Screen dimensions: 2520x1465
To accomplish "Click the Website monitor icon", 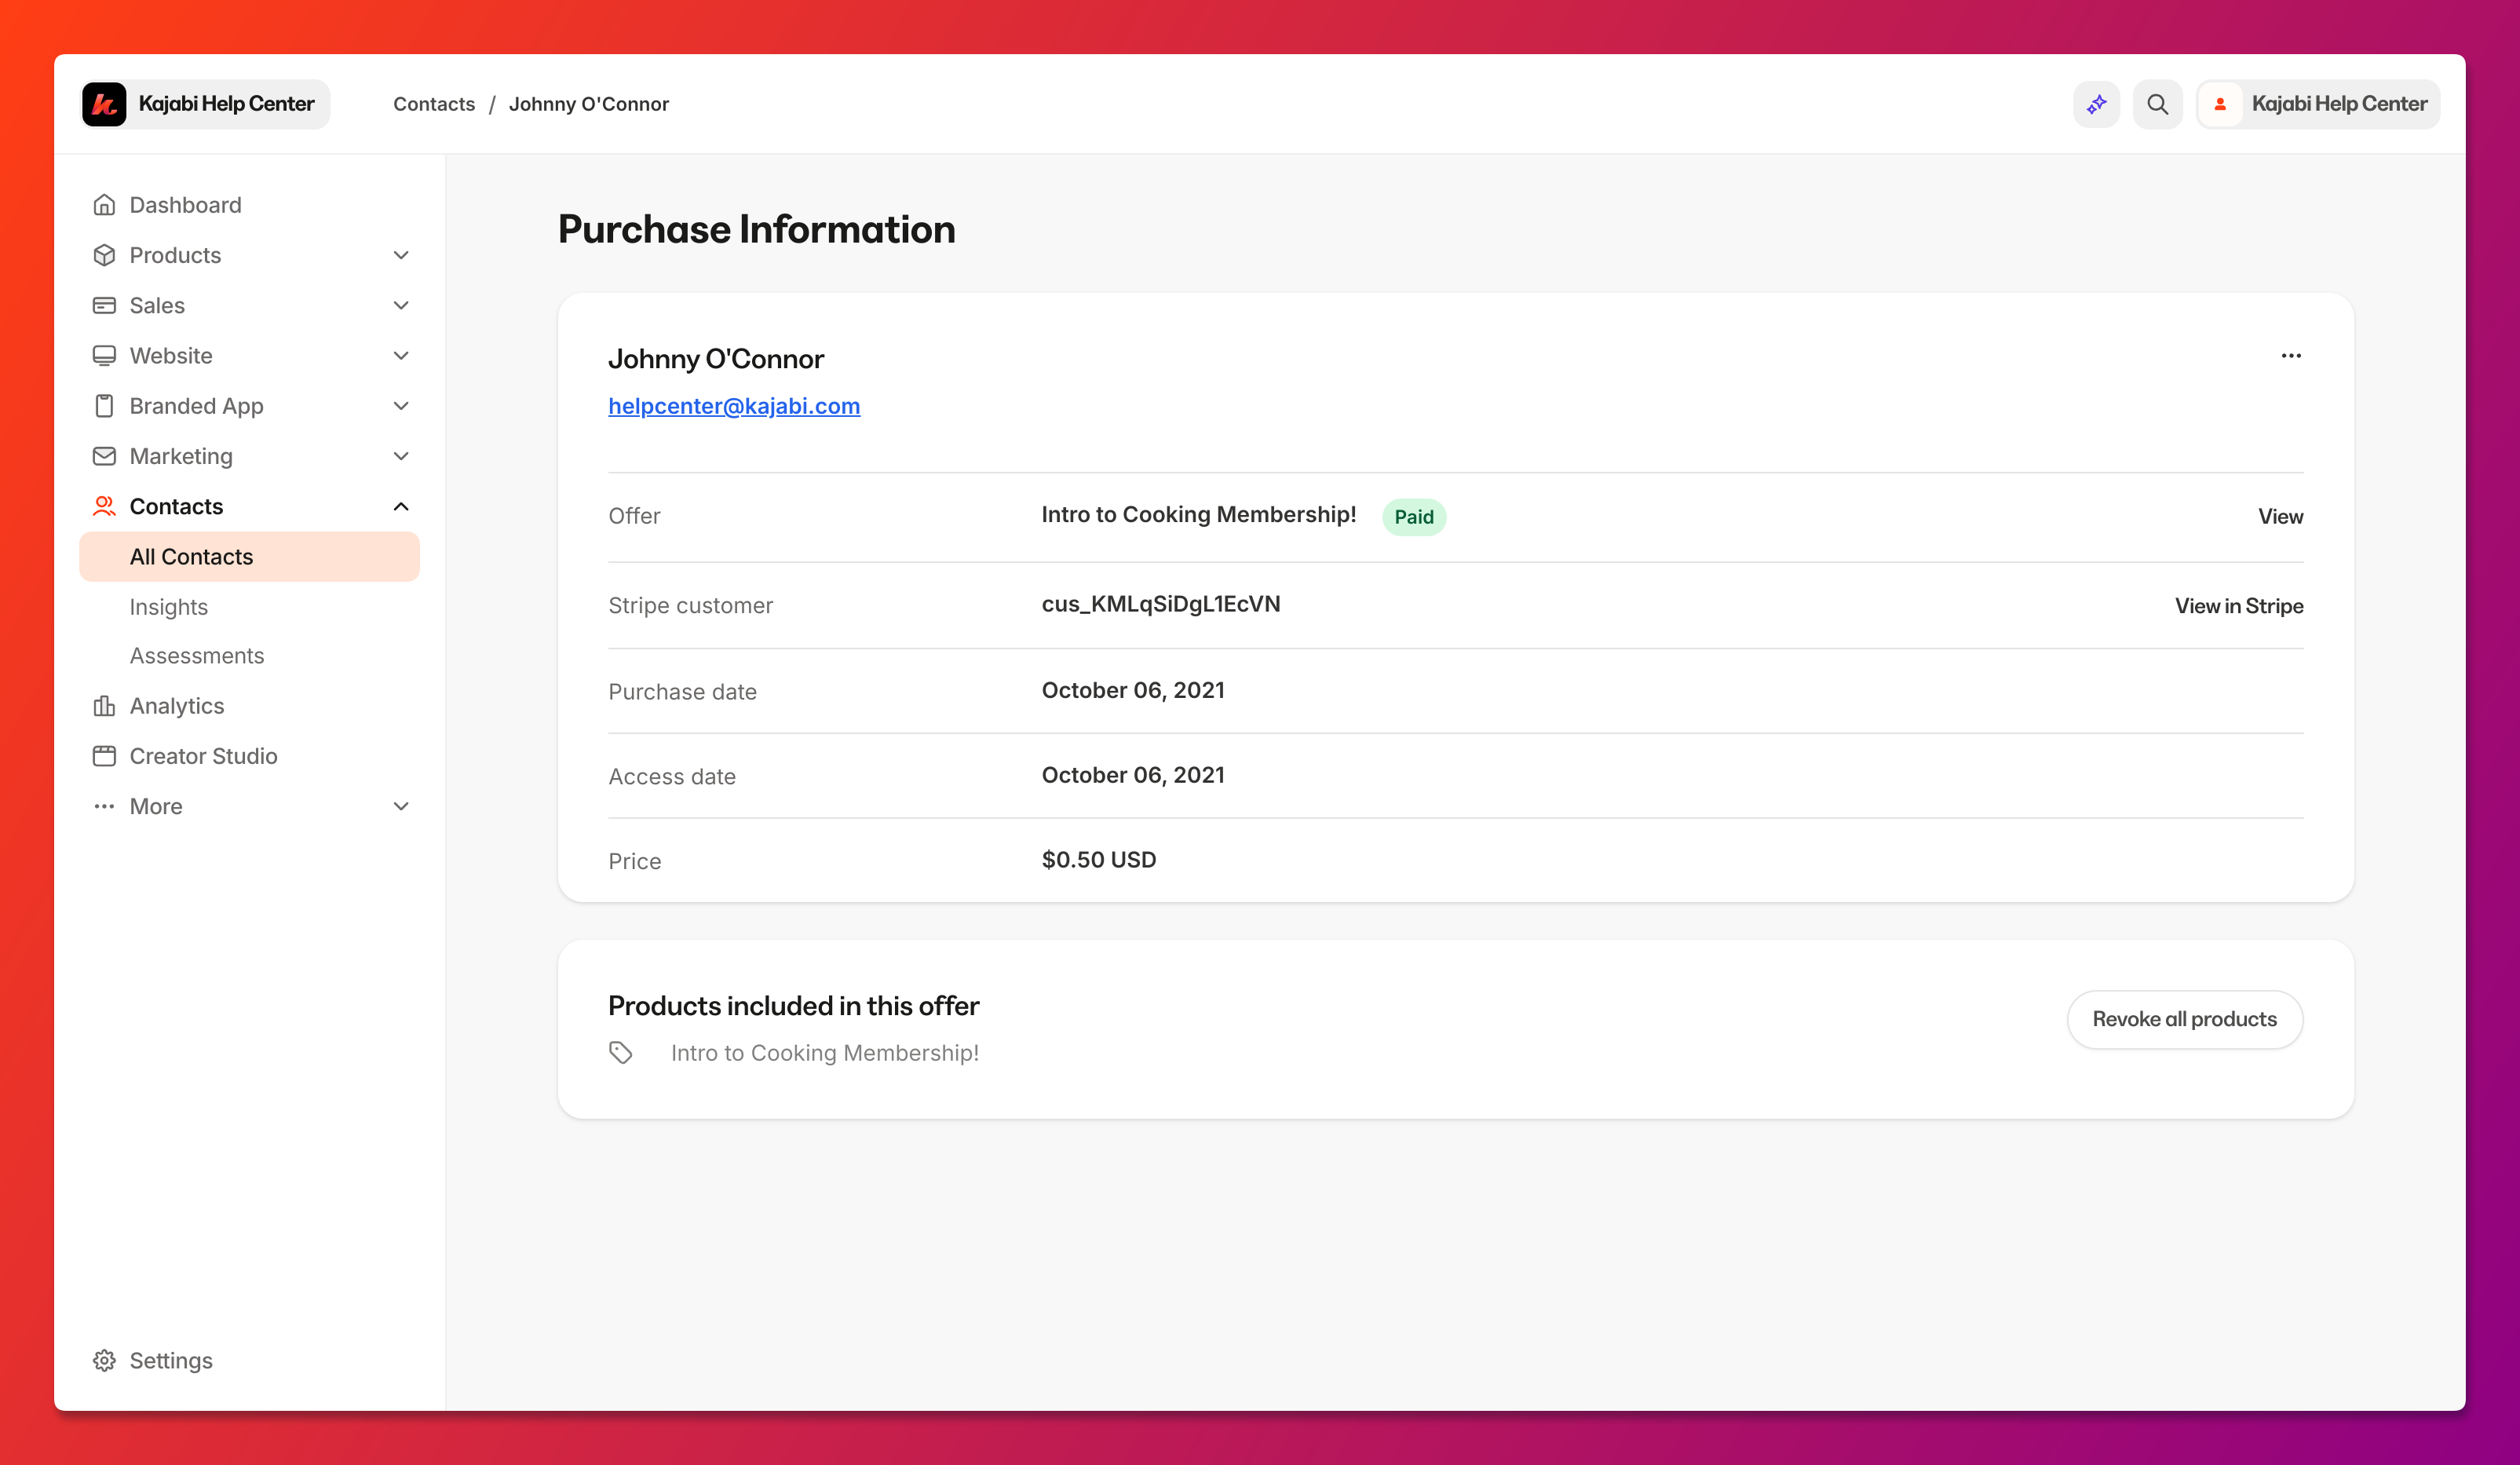I will coord(104,356).
